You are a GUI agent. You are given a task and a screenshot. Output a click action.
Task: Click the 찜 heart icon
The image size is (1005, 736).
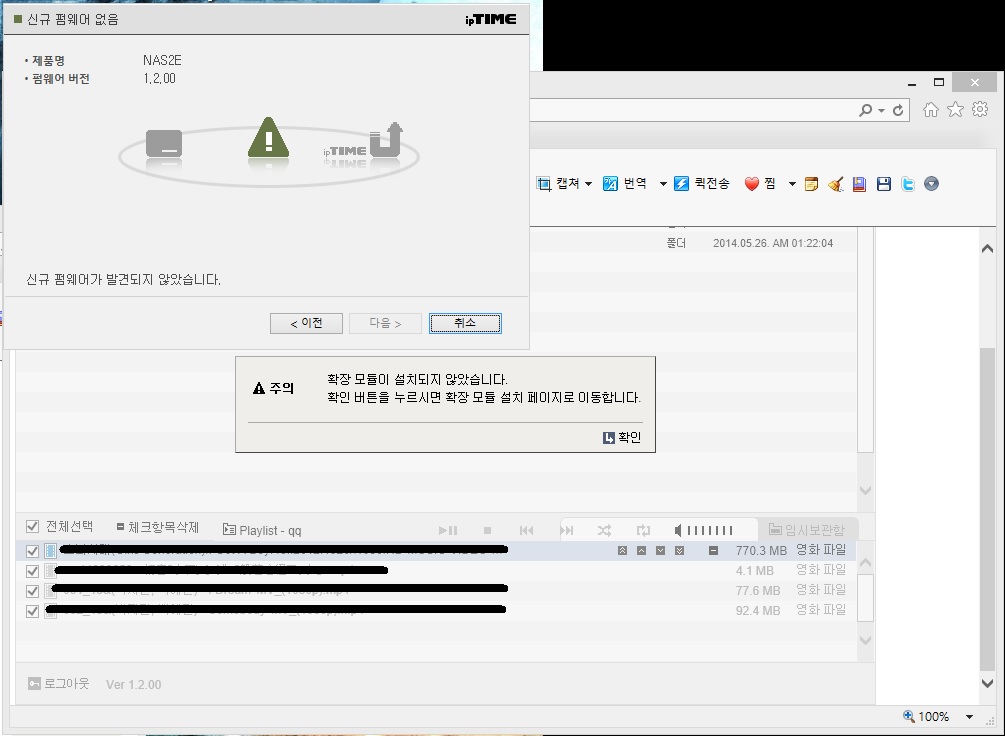[751, 184]
